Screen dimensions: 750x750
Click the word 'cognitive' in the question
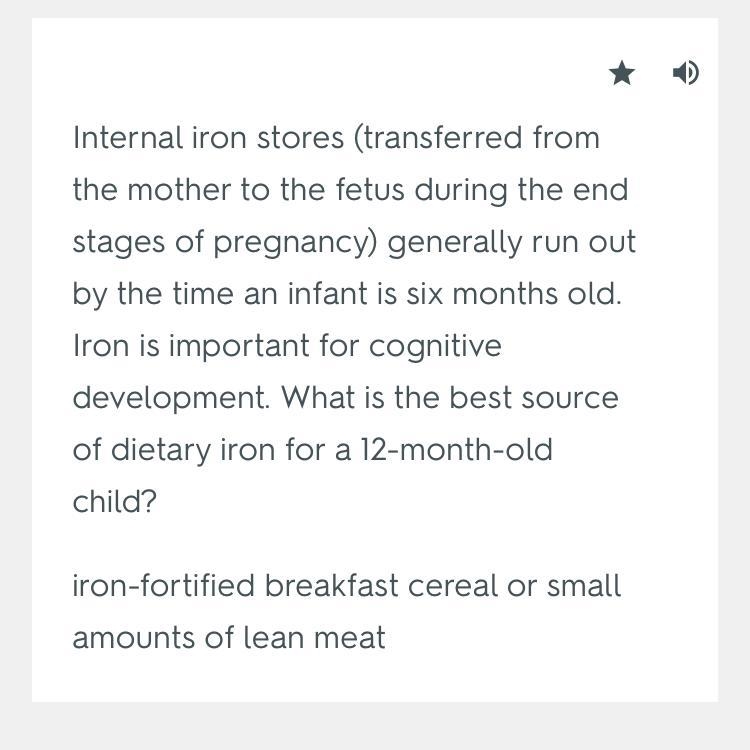click(x=435, y=346)
